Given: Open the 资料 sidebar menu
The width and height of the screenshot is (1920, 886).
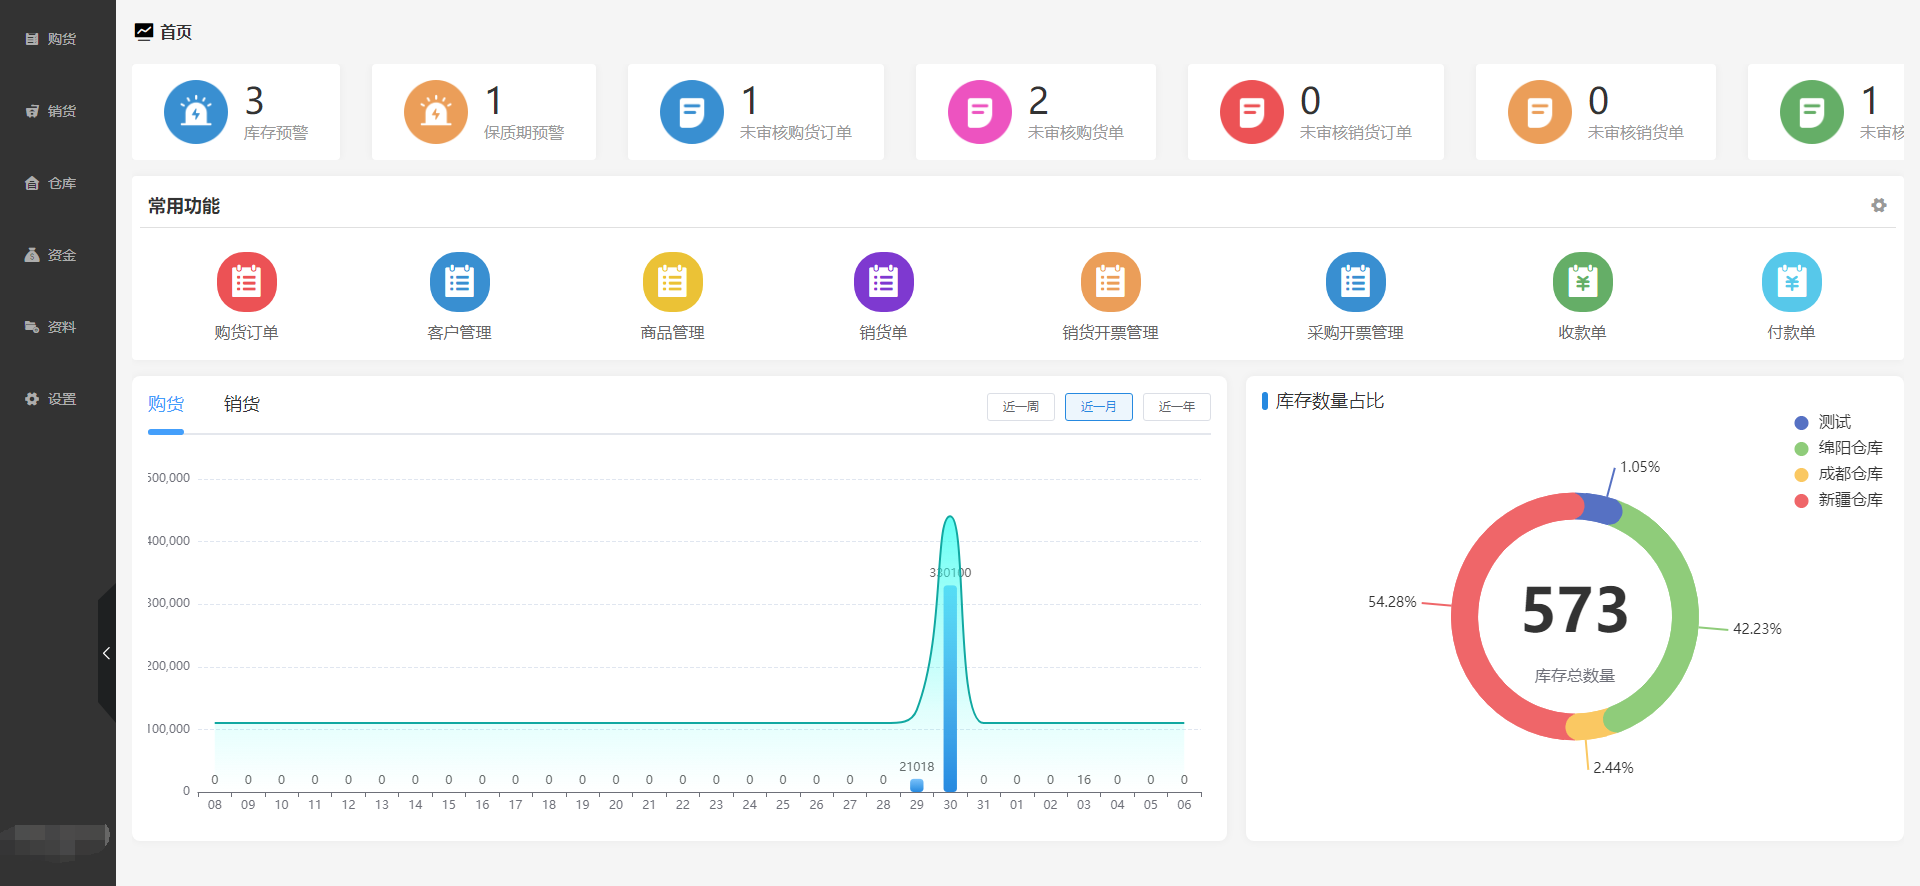Looking at the screenshot, I should [x=50, y=327].
